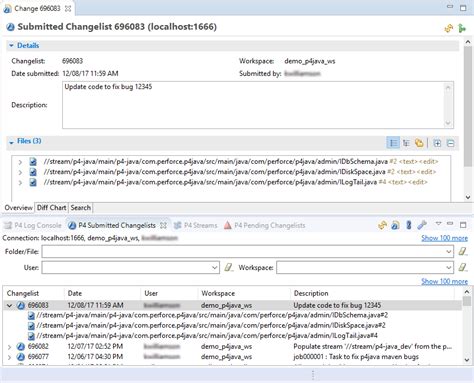The width and height of the screenshot is (474, 383).
Task: Click the green run icon in the changelist header
Action: [462, 28]
